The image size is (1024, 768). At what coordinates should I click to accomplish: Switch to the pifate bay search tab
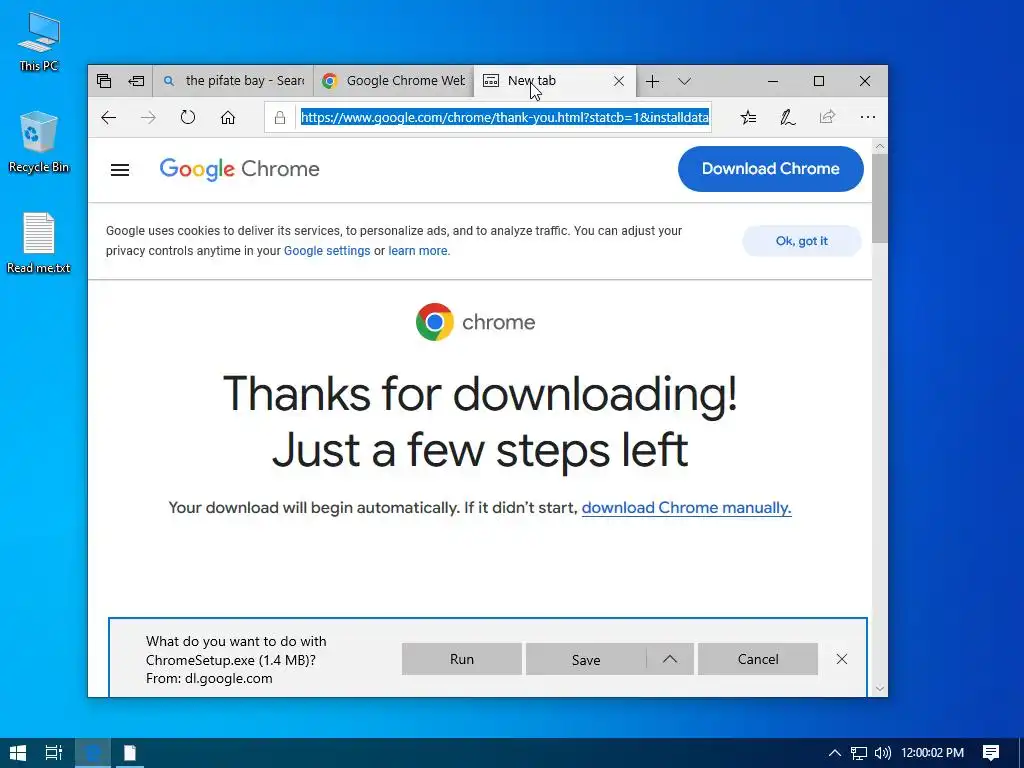click(233, 81)
